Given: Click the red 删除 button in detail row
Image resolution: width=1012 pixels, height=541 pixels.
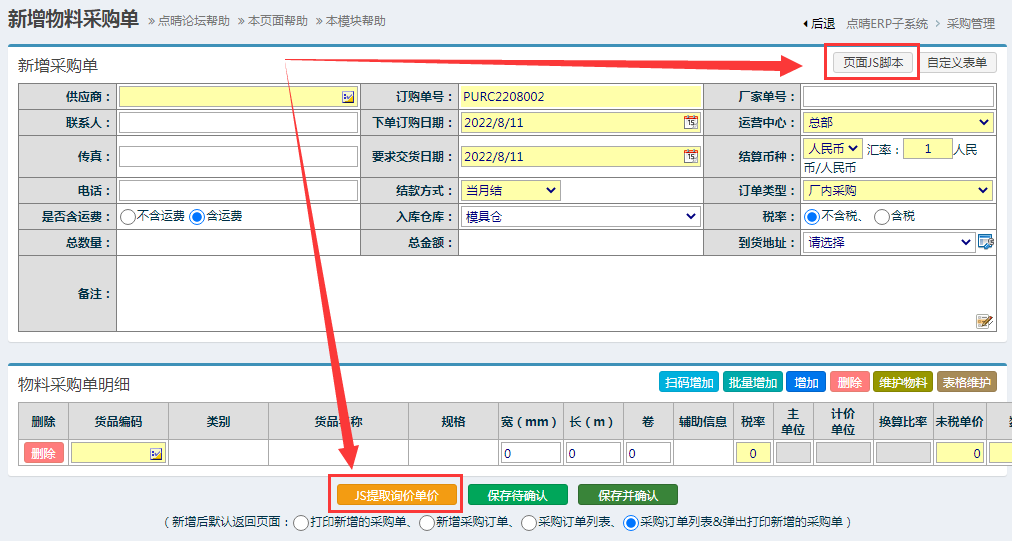Looking at the screenshot, I should point(43,453).
